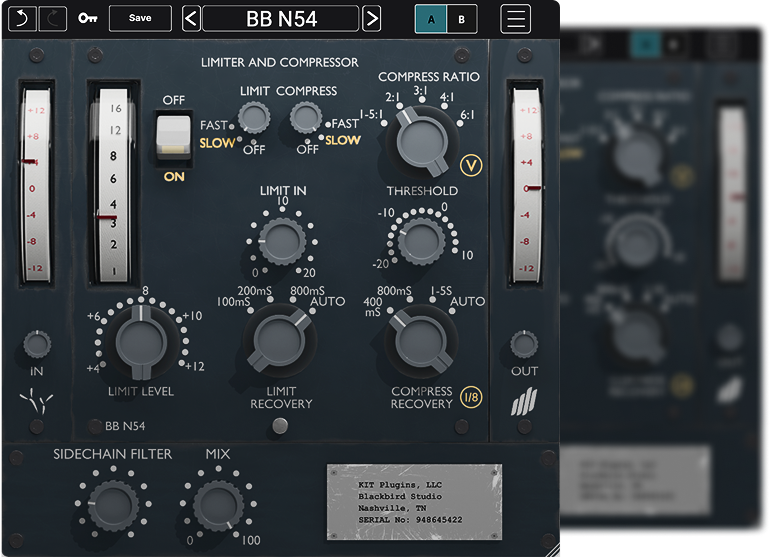Select the previous preset arrow

tap(191, 18)
